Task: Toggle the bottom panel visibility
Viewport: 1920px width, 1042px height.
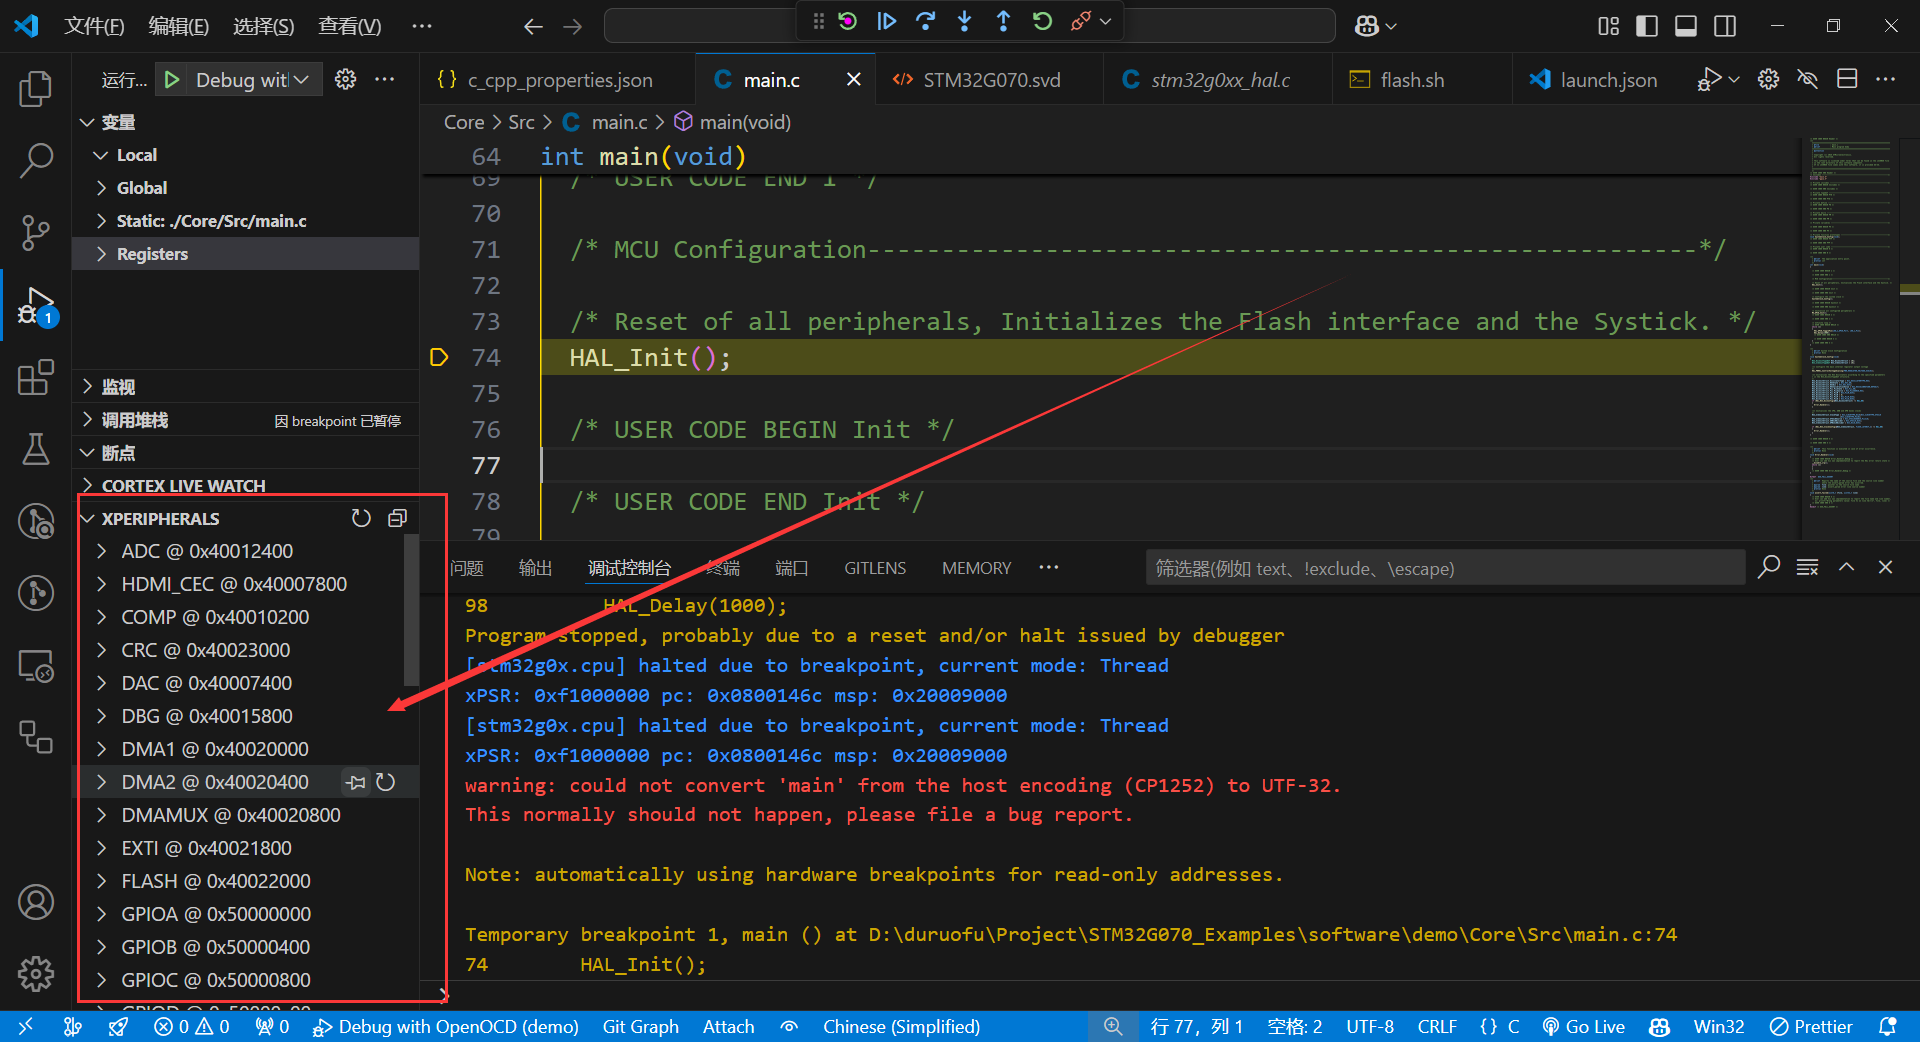Action: pyautogui.click(x=1685, y=26)
